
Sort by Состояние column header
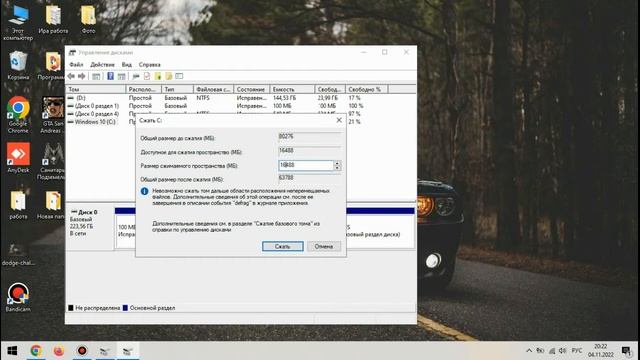click(x=251, y=89)
